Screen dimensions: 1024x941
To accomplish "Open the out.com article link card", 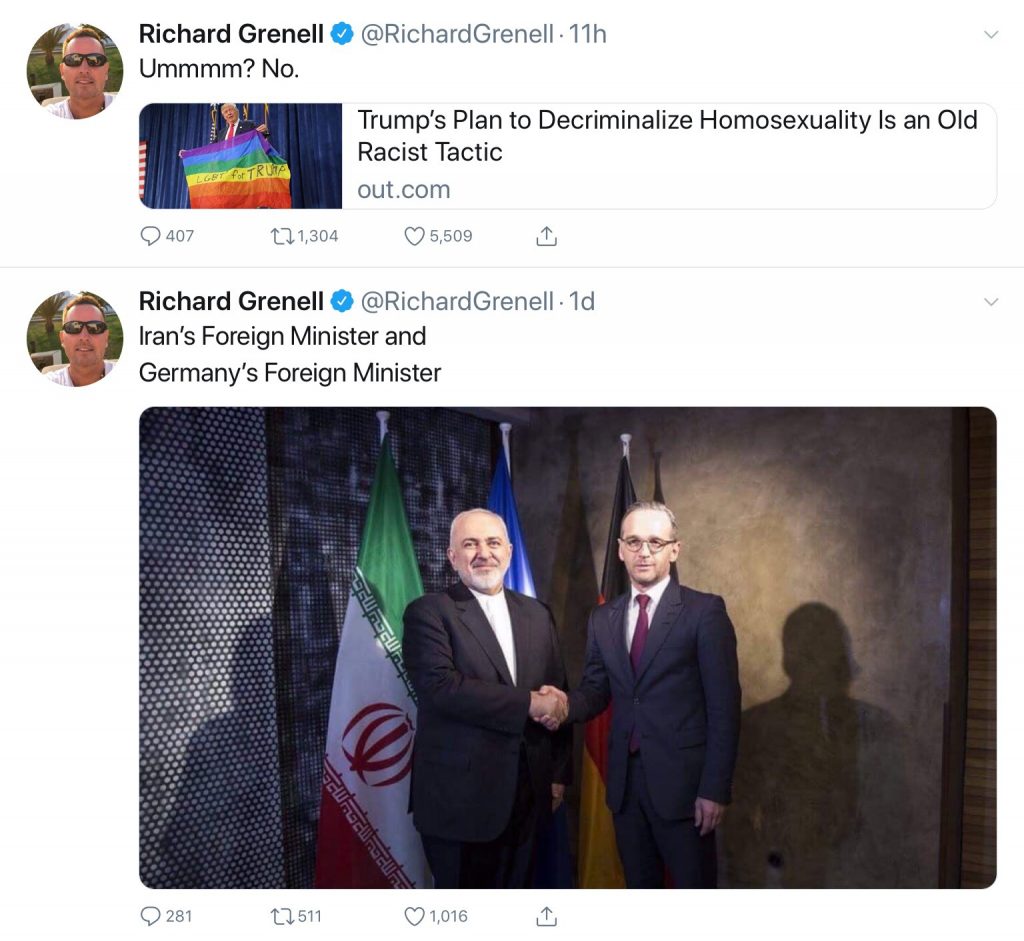I will click(x=568, y=156).
